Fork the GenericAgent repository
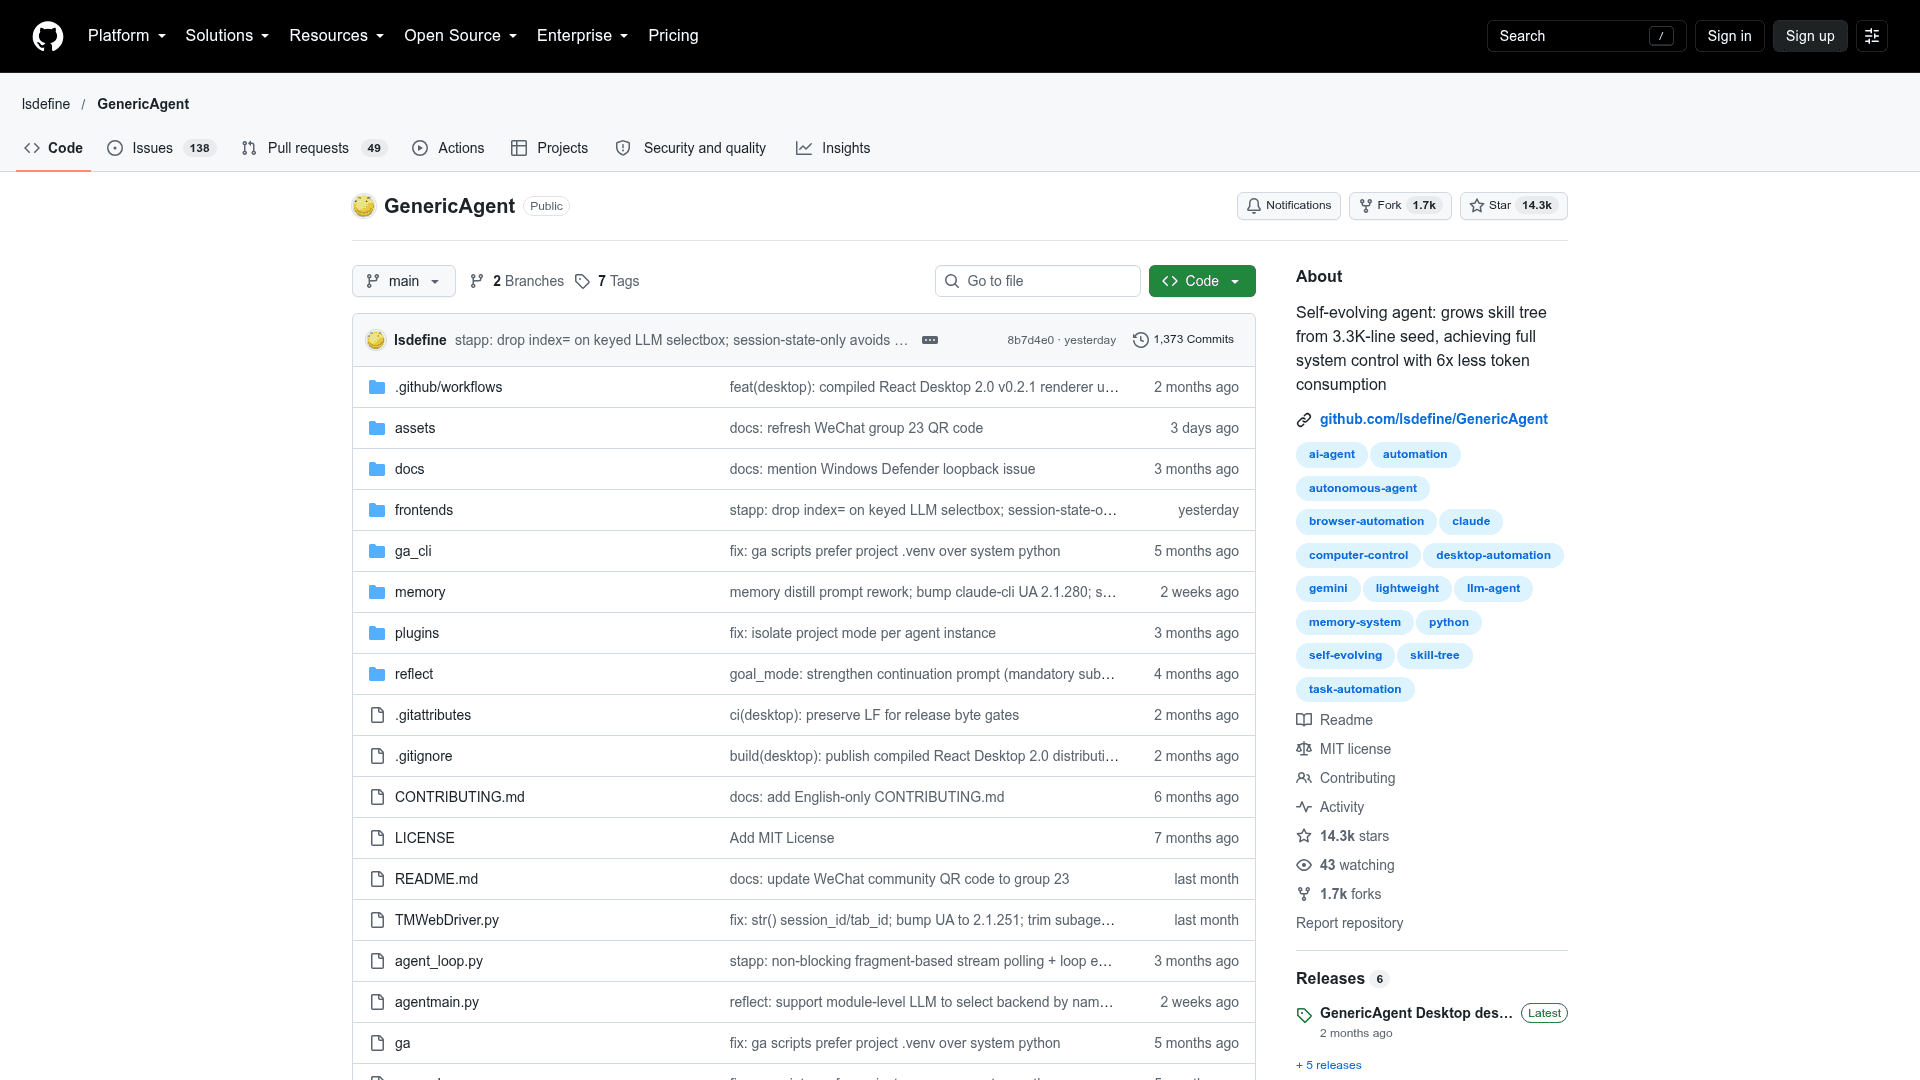Screen dimensions: 1920x1080 click(x=1399, y=206)
